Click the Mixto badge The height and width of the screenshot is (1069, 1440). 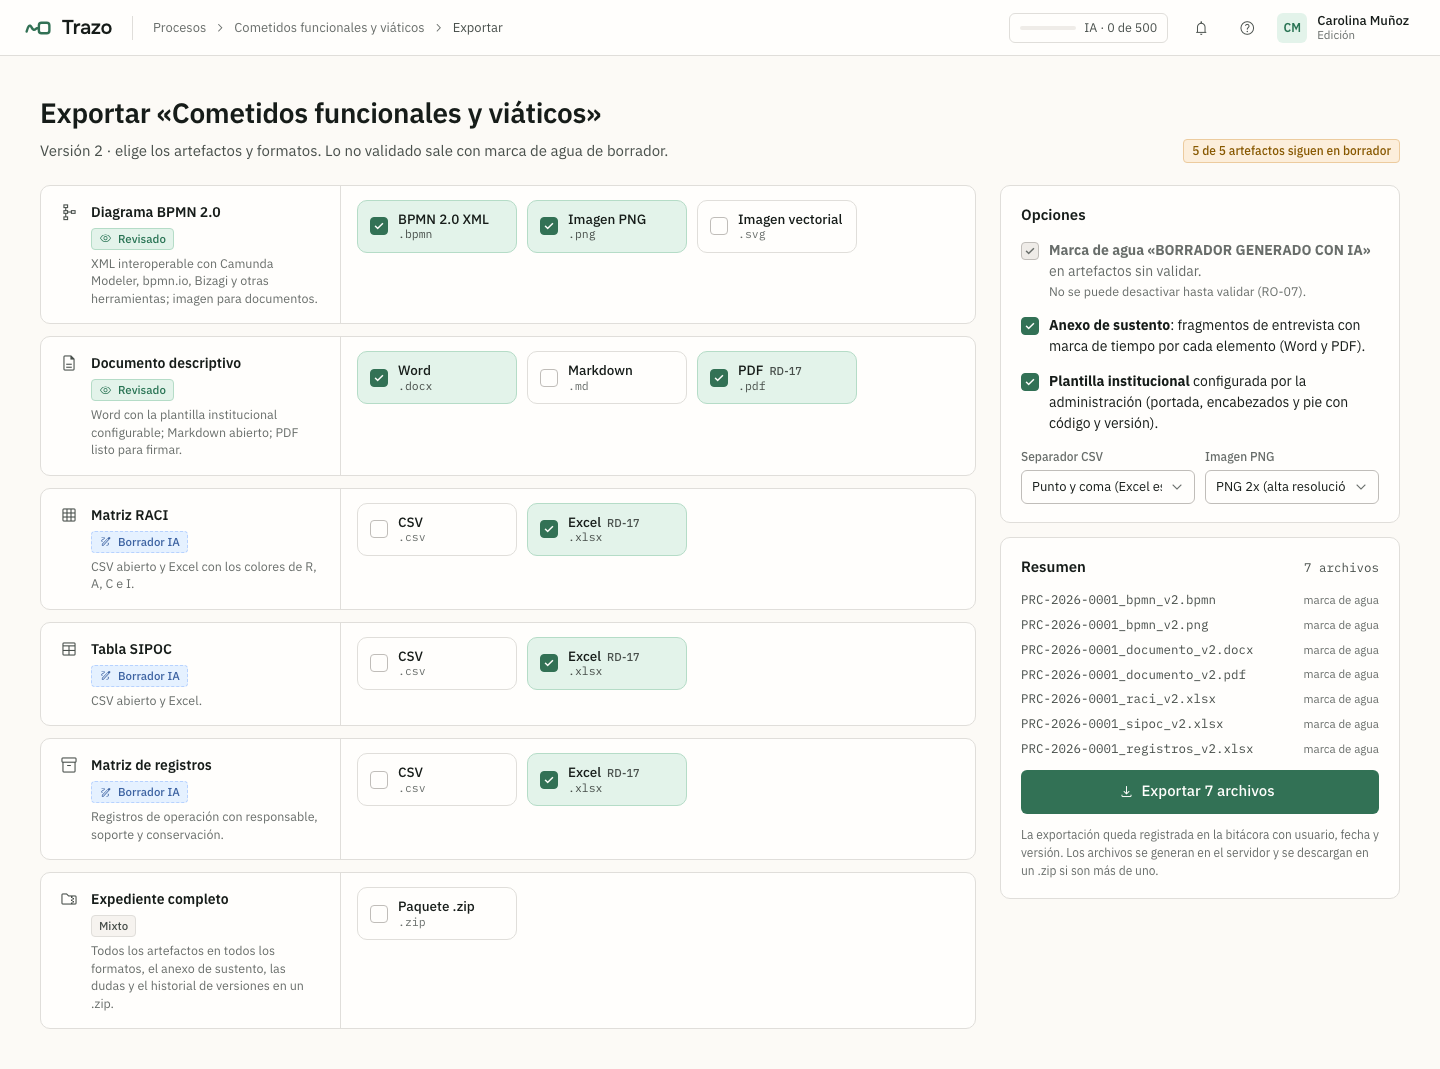click(x=113, y=926)
